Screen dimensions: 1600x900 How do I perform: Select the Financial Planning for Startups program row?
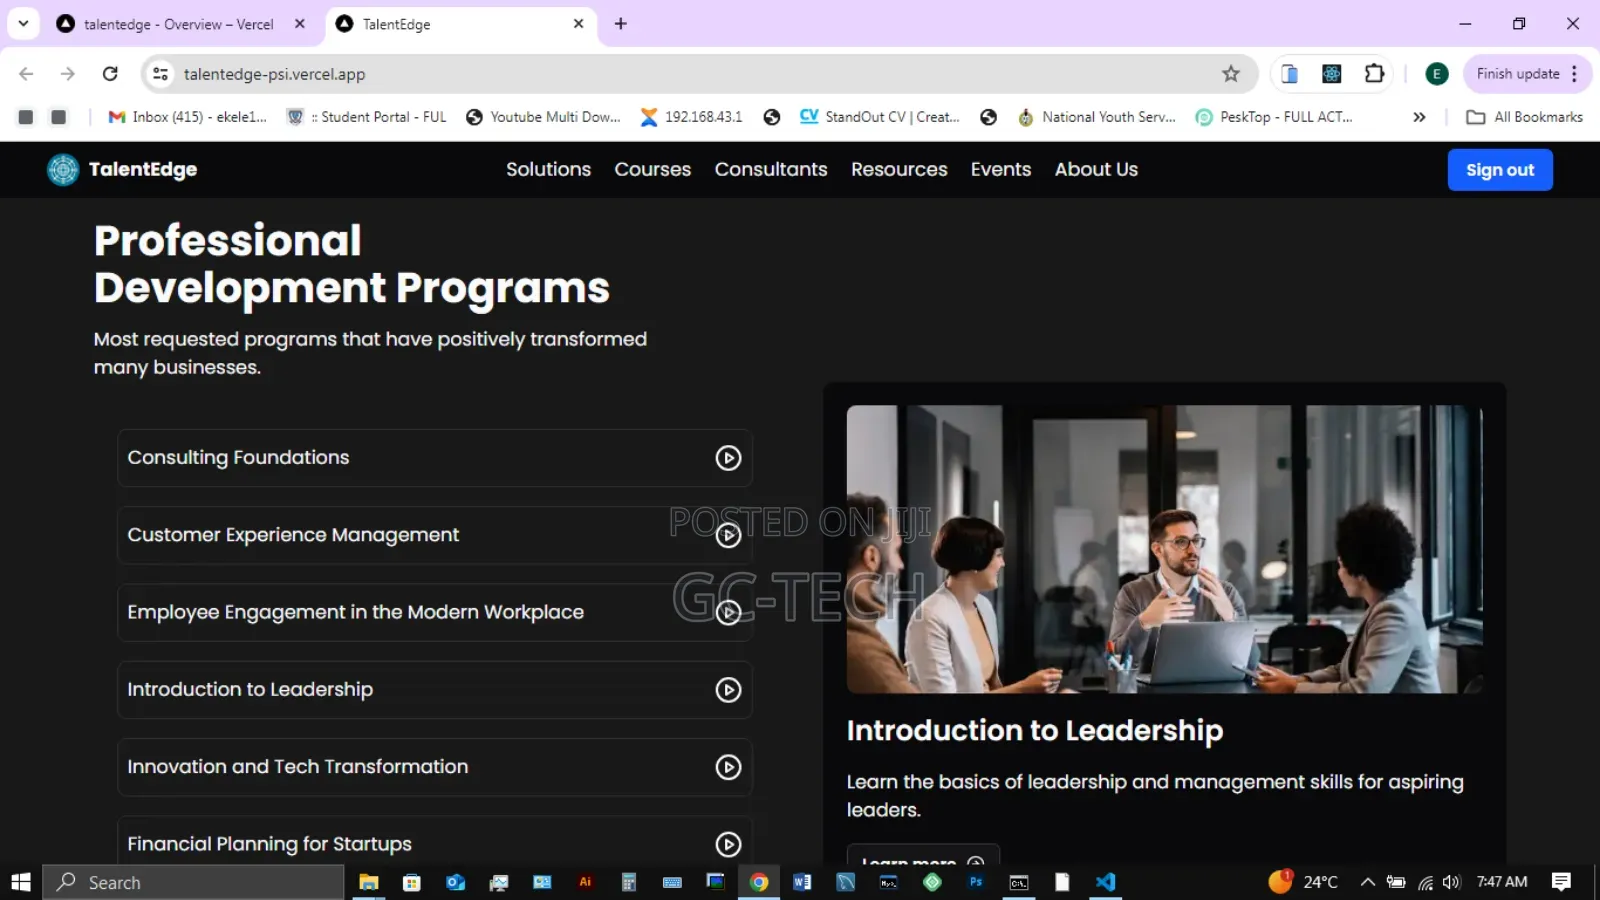435,842
